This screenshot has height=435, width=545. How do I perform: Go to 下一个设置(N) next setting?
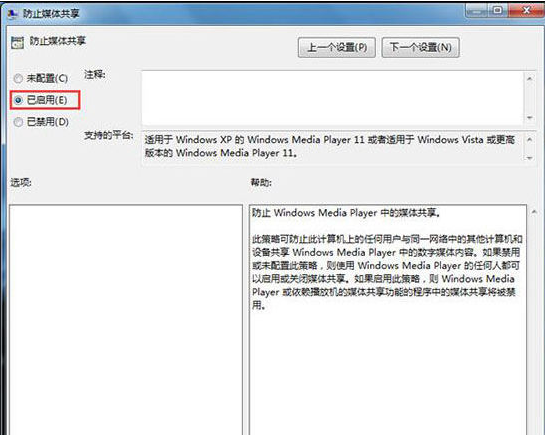coord(420,47)
